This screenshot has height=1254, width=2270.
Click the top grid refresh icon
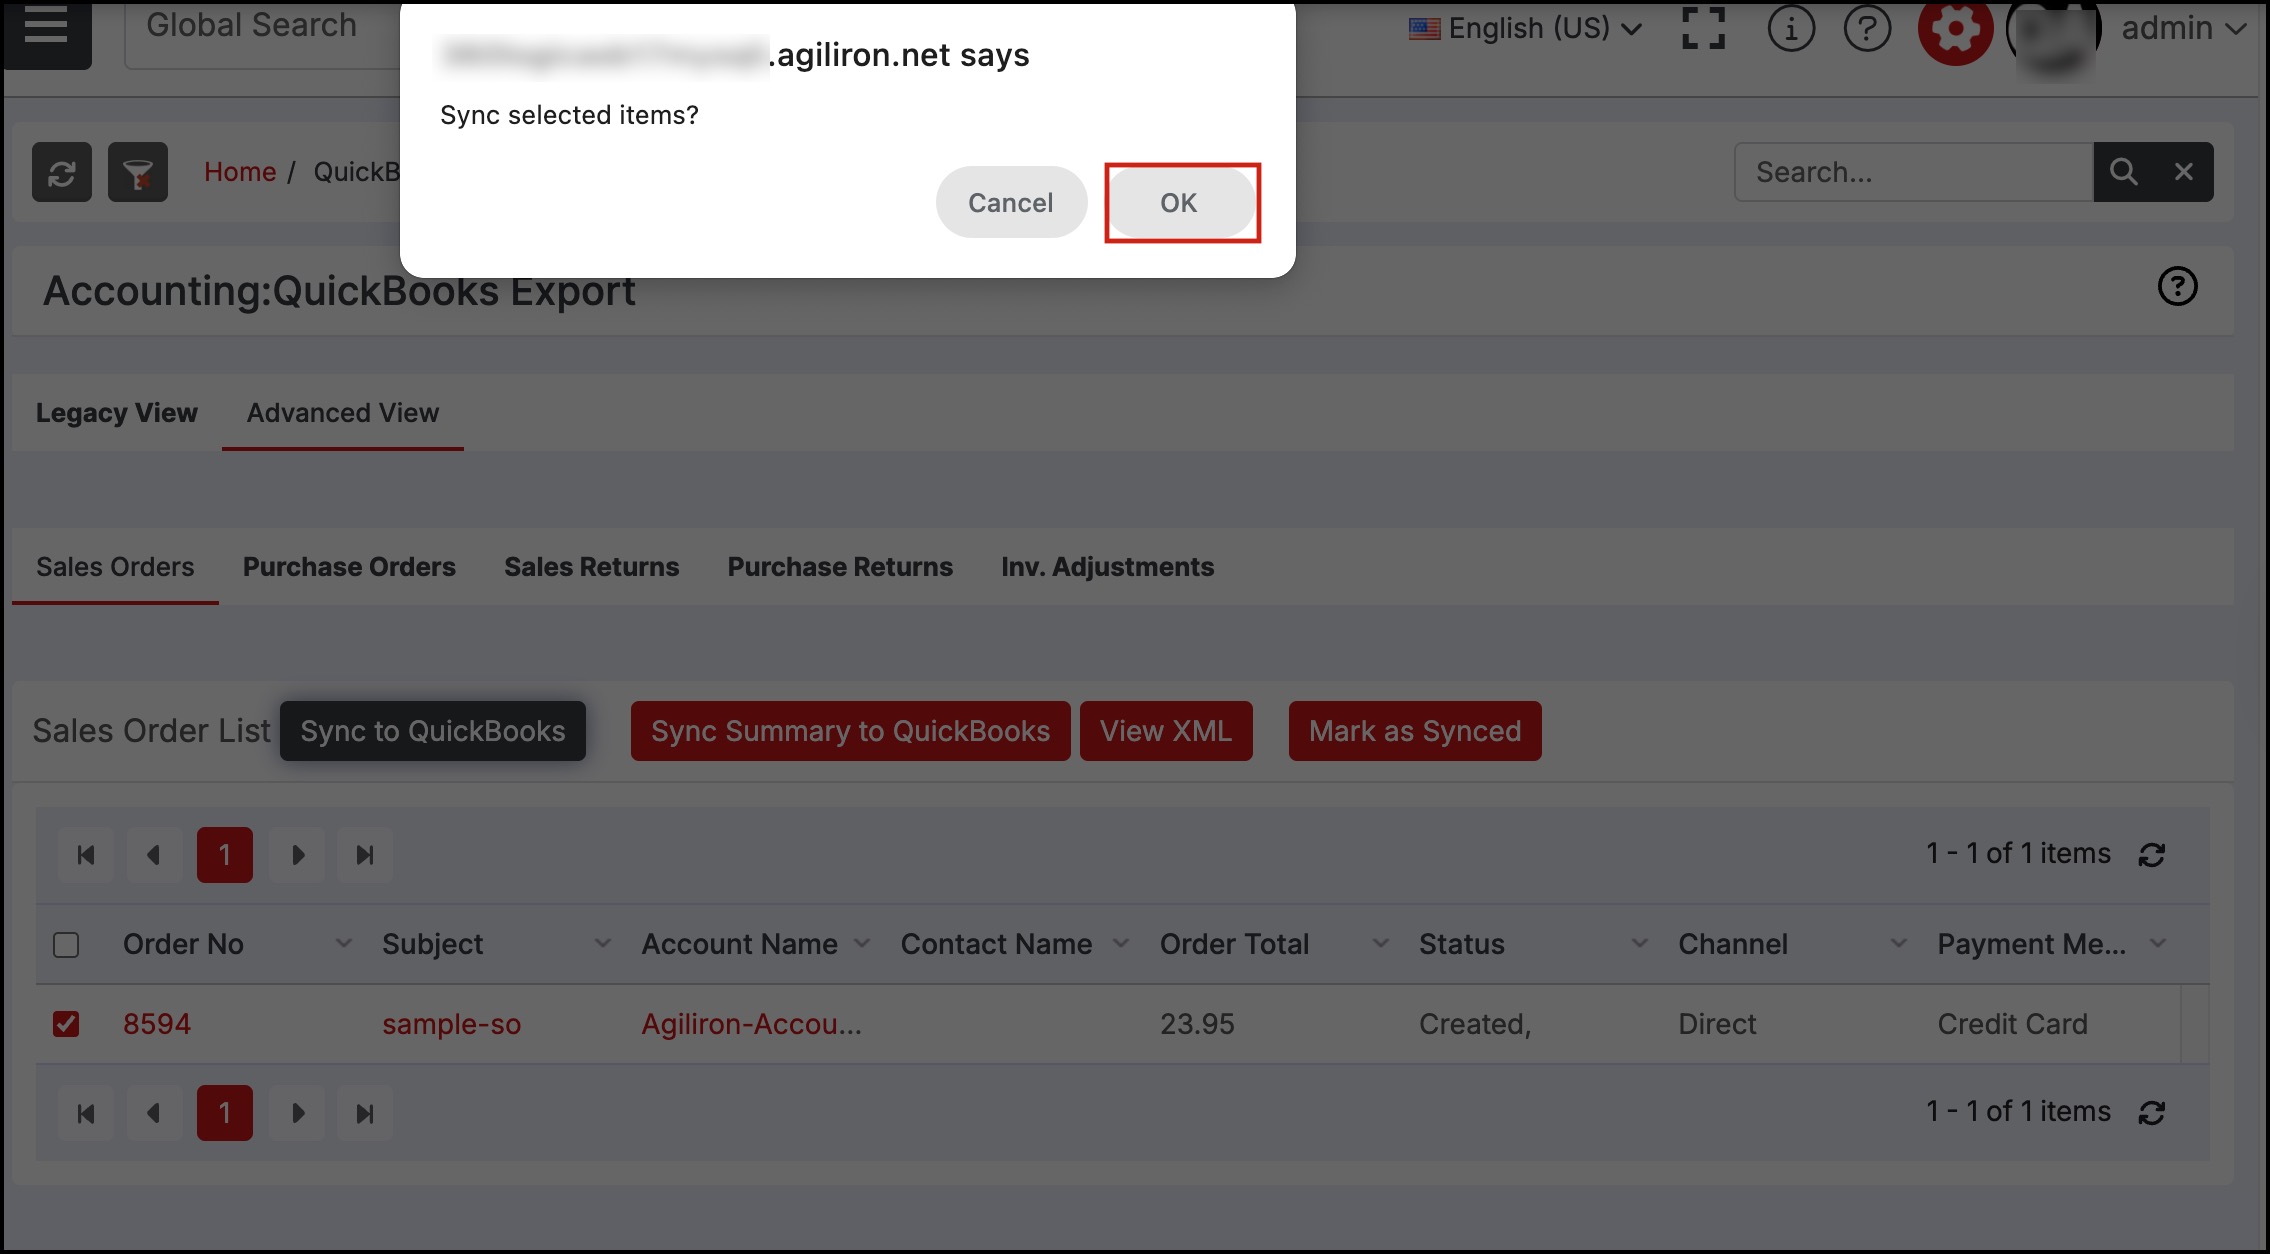pyautogui.click(x=2152, y=855)
